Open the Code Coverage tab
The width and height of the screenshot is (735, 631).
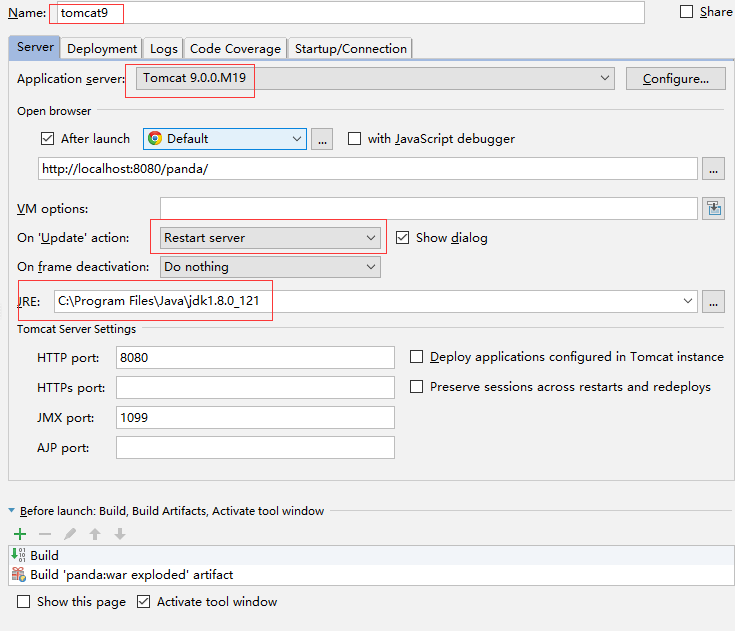pos(235,49)
